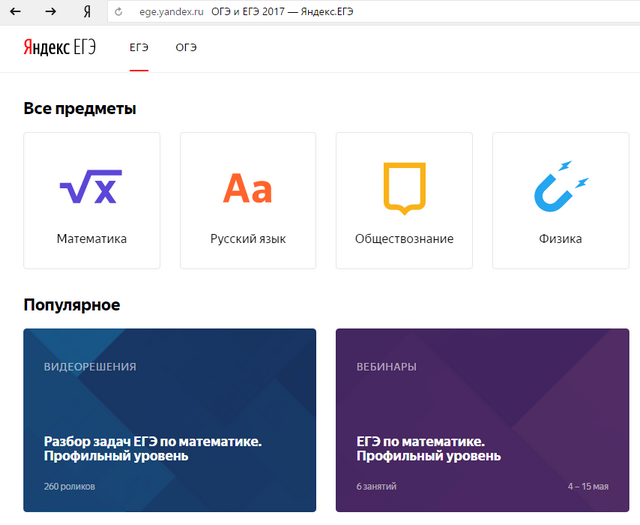Click the browser back arrow

coord(15,11)
